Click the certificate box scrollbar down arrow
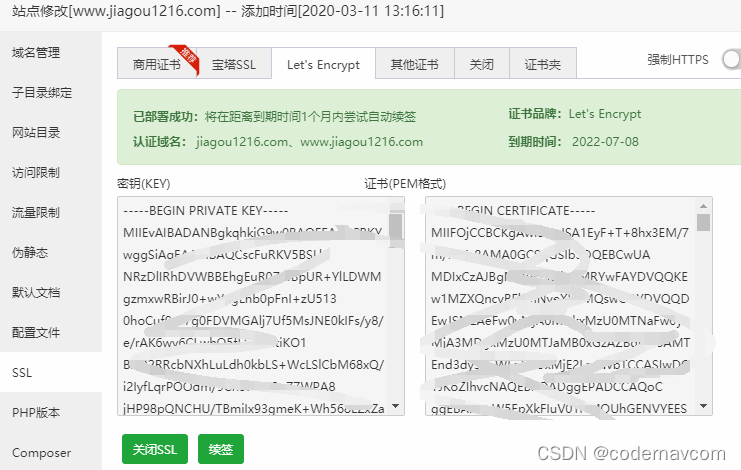 (x=703, y=406)
